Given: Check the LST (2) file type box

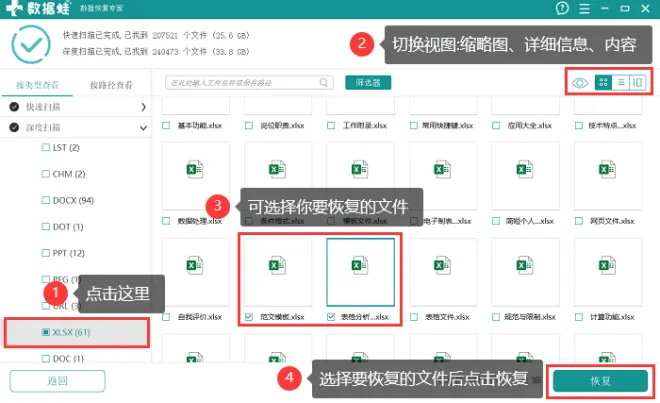Looking at the screenshot, I should tap(45, 147).
